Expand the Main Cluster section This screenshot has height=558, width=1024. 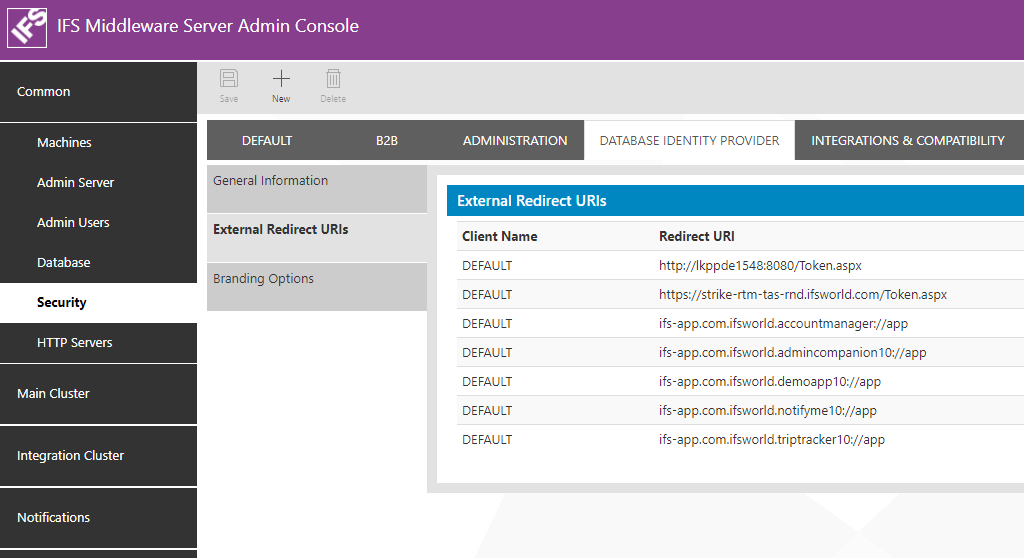tap(98, 394)
